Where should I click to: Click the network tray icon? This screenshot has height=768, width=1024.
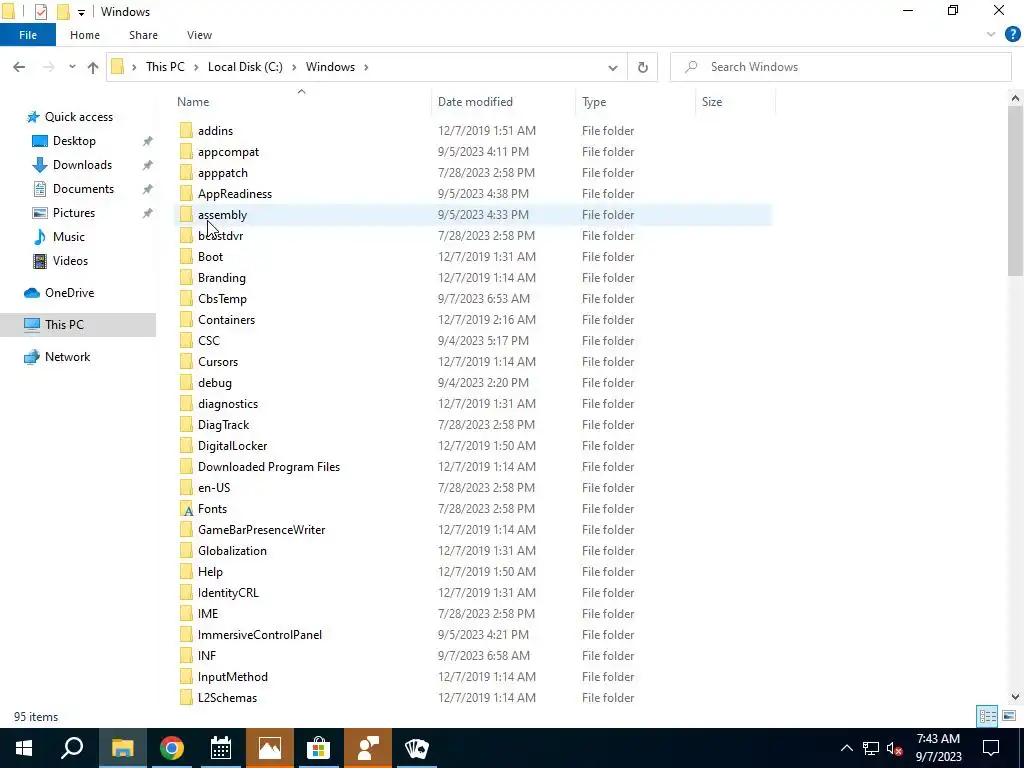tap(871, 748)
